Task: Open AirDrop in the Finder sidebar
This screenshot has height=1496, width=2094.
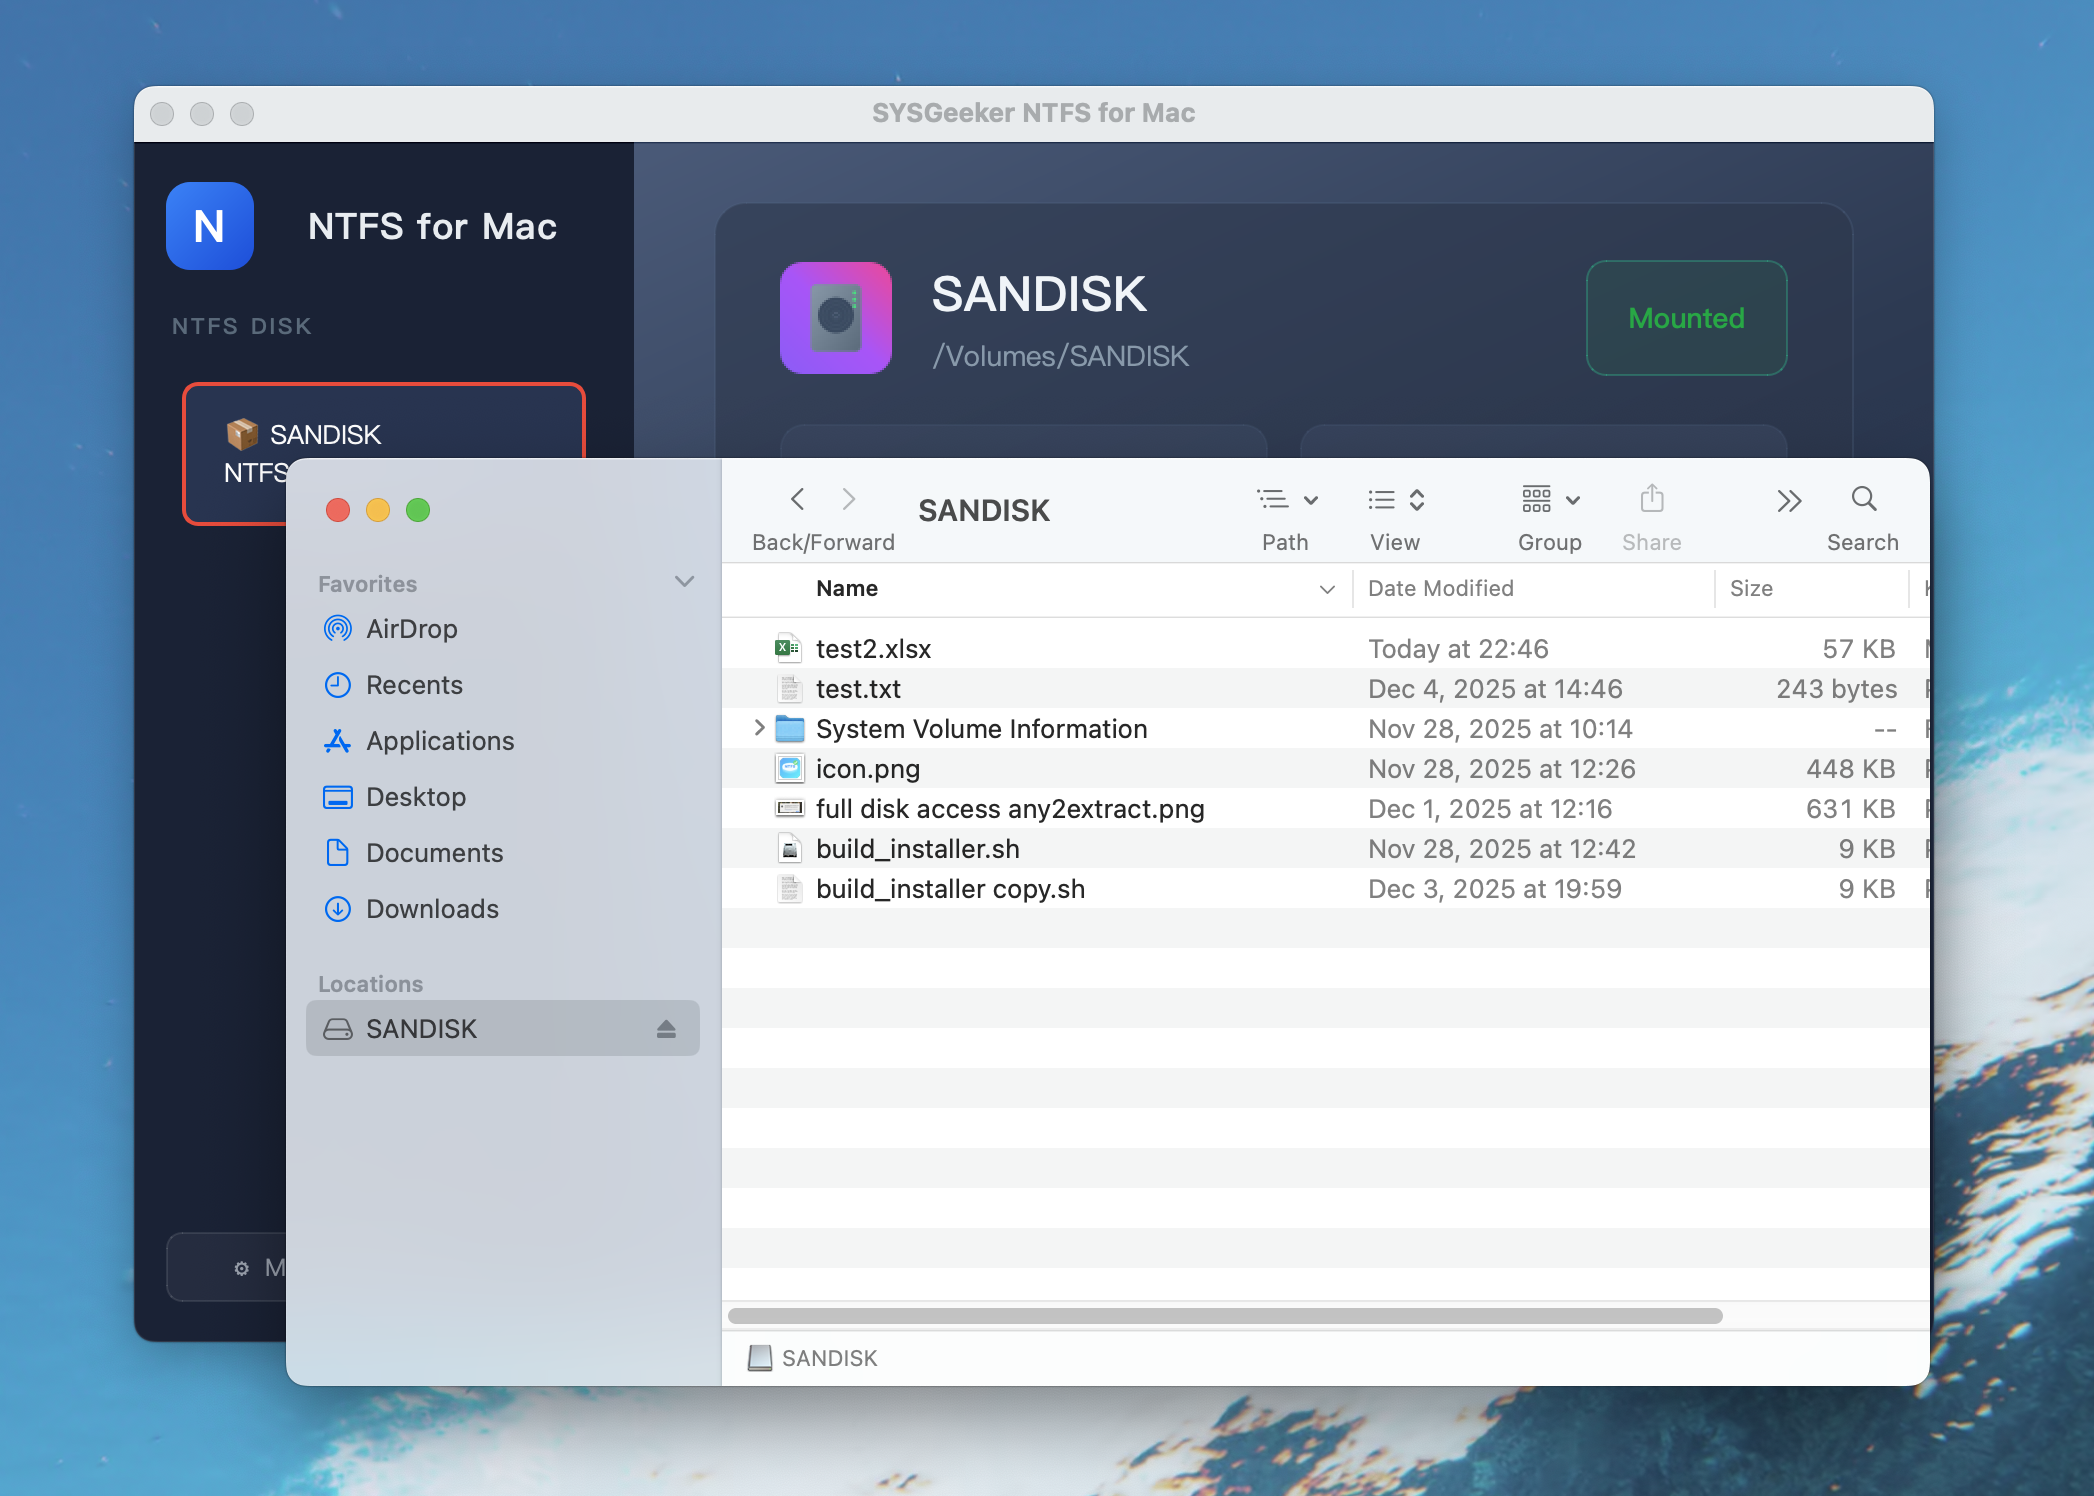Action: point(411,629)
